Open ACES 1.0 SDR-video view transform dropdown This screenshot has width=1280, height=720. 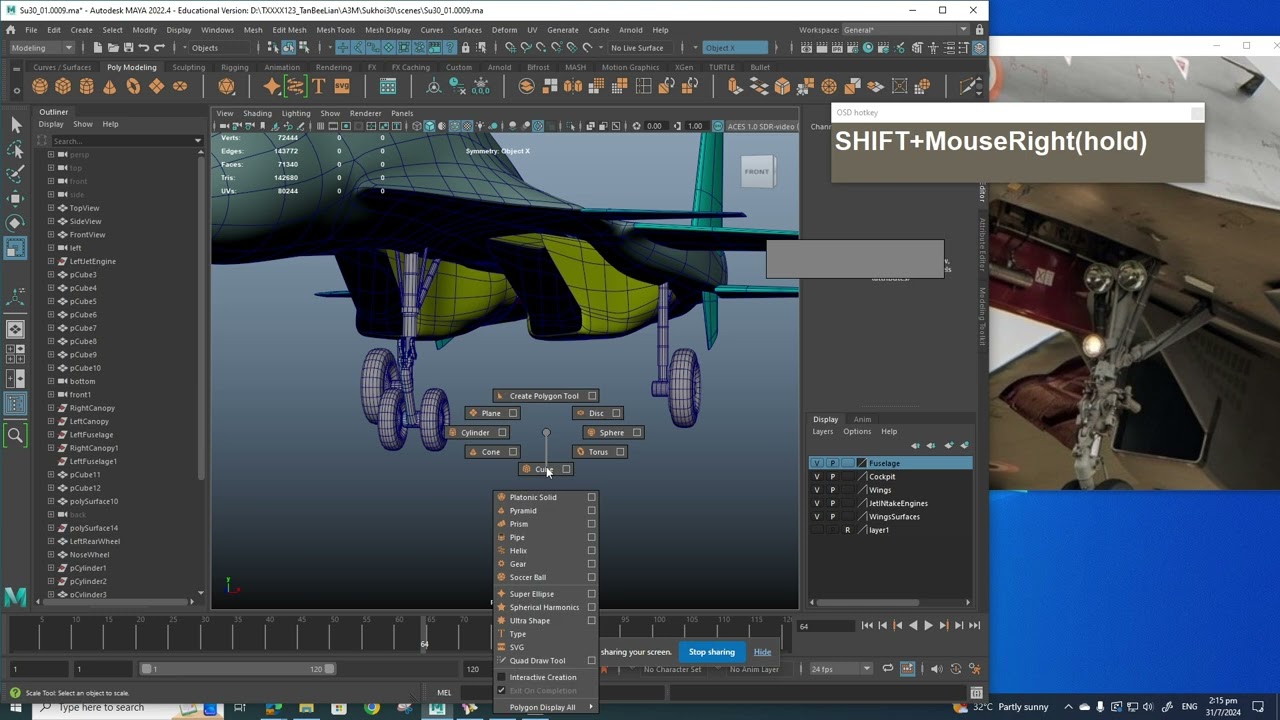[762, 126]
